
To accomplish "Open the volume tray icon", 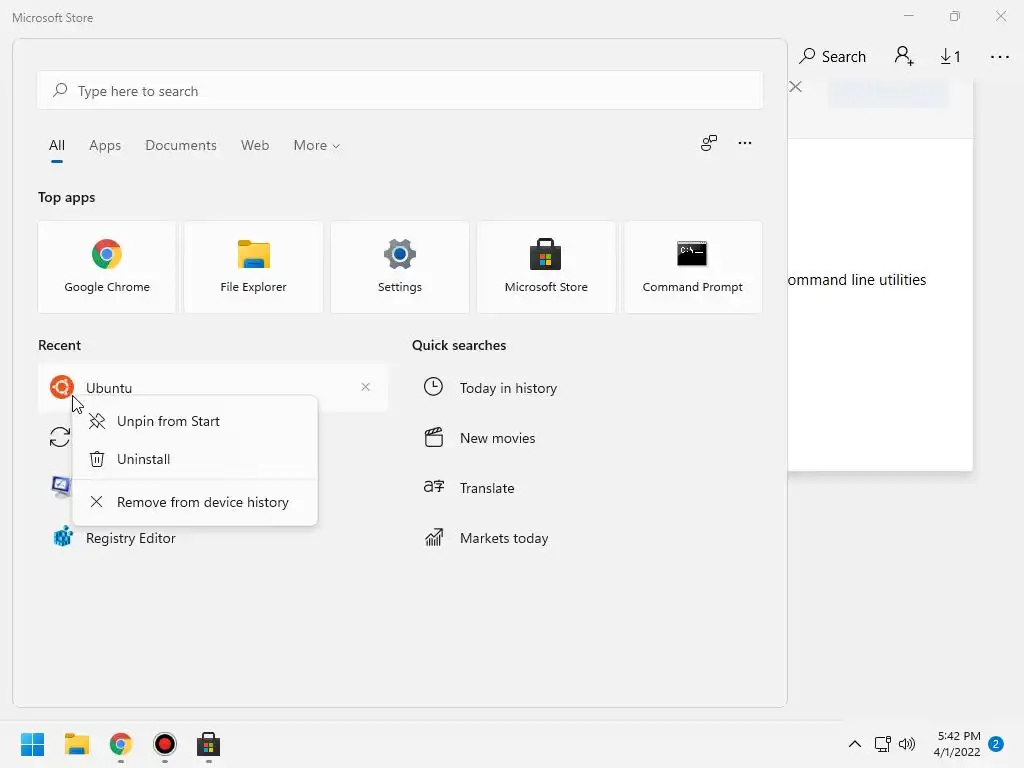I will (x=907, y=744).
